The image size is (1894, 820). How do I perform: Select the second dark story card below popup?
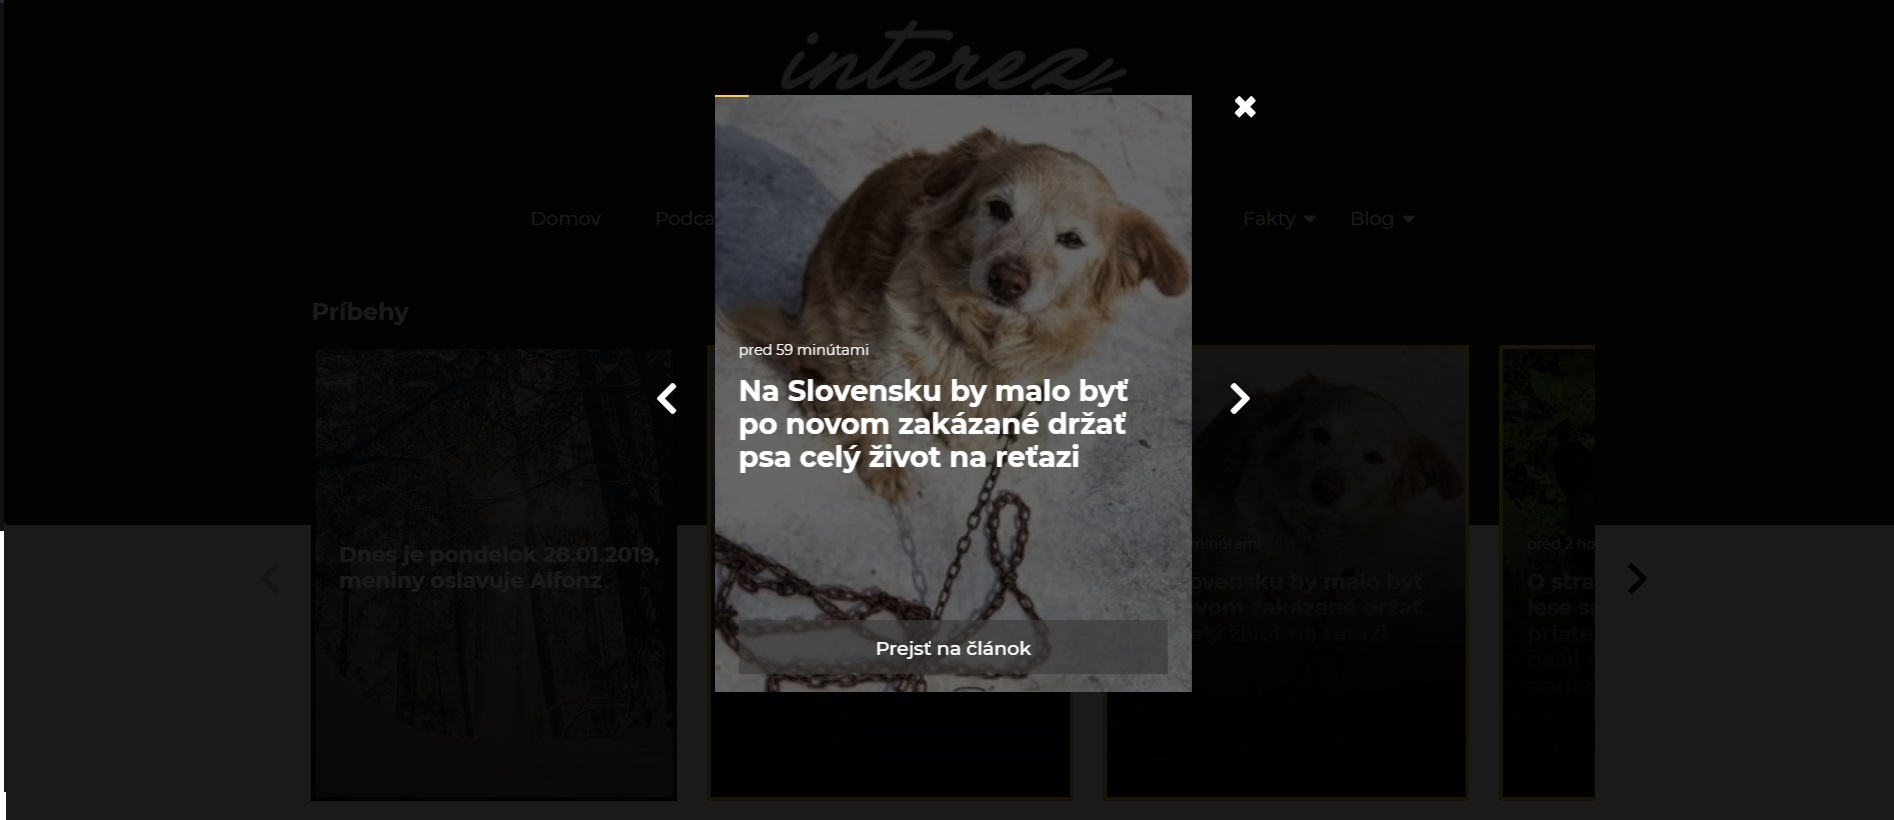tap(890, 745)
